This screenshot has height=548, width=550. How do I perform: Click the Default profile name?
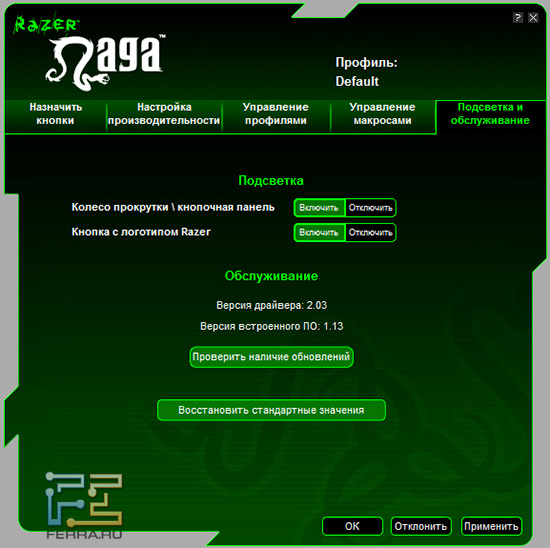(357, 81)
